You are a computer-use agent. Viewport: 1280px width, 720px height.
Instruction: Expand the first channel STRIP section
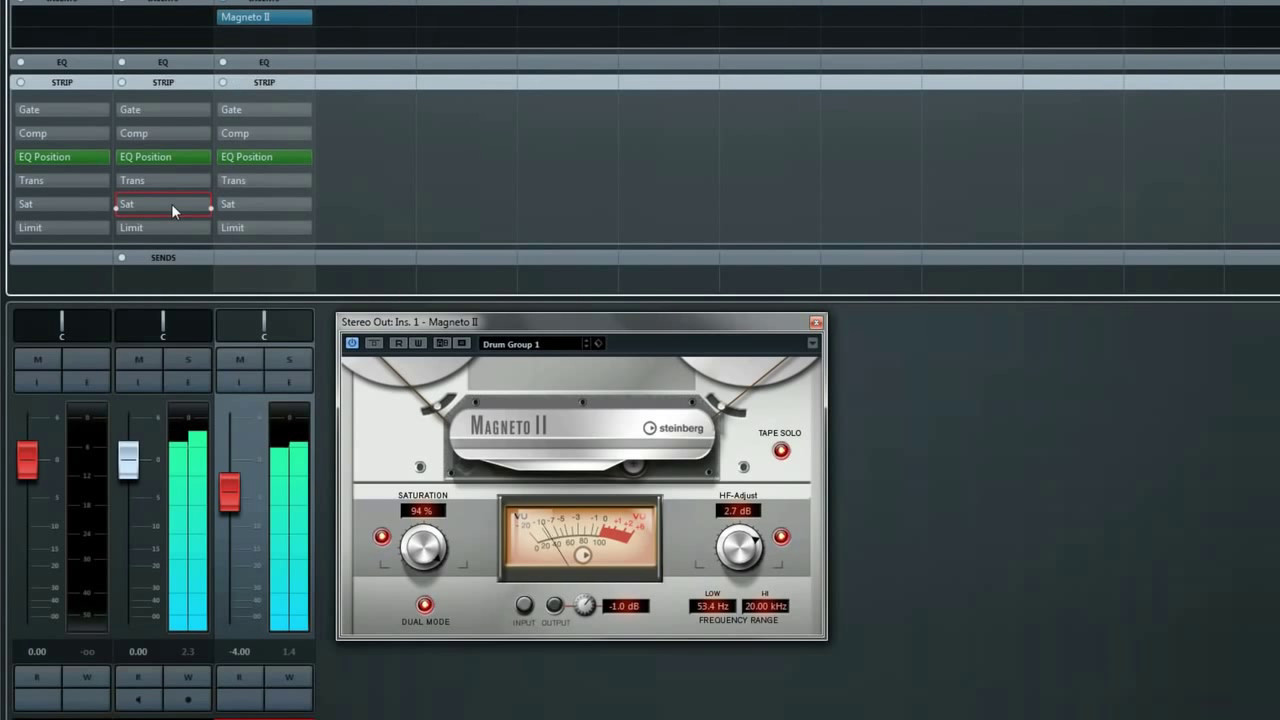coord(62,82)
